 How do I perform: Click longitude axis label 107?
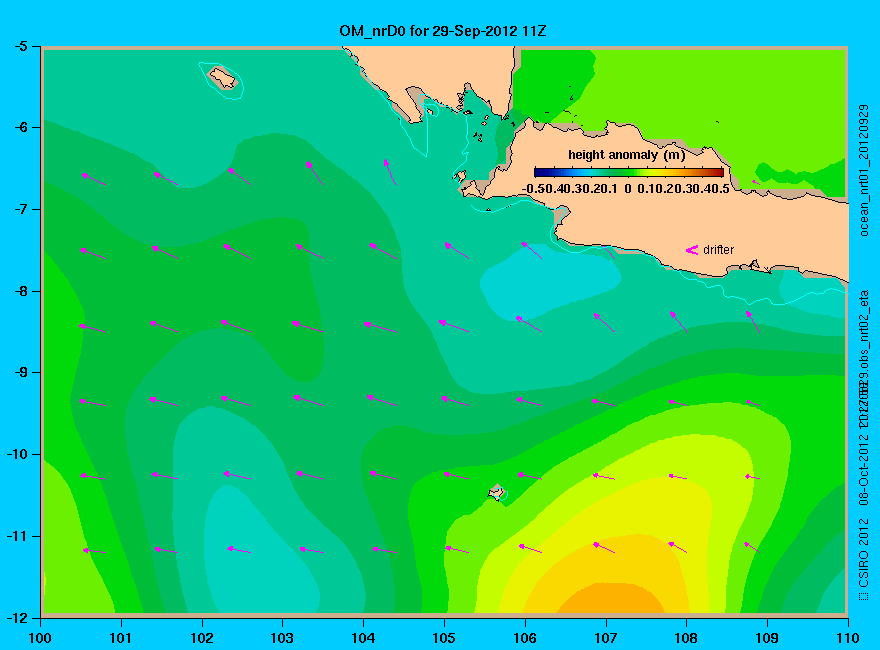tap(606, 638)
